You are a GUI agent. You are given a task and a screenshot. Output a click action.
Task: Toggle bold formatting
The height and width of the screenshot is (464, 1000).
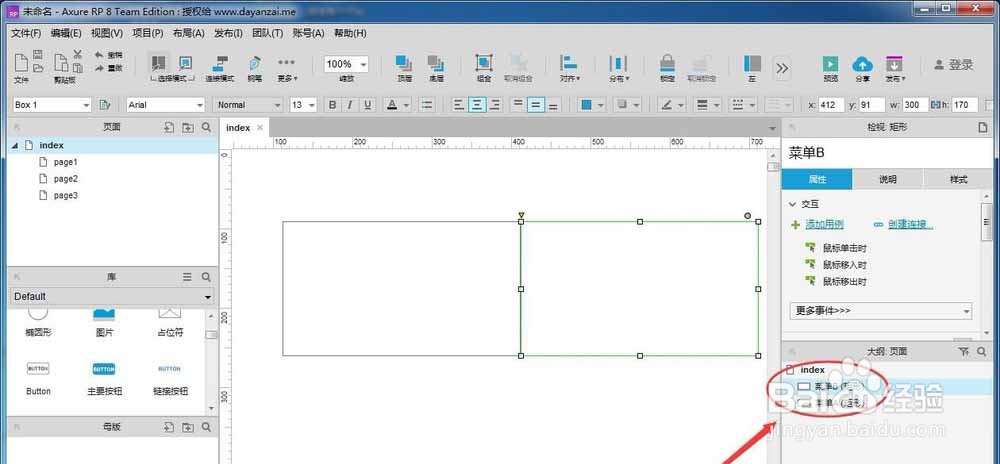[x=332, y=105]
